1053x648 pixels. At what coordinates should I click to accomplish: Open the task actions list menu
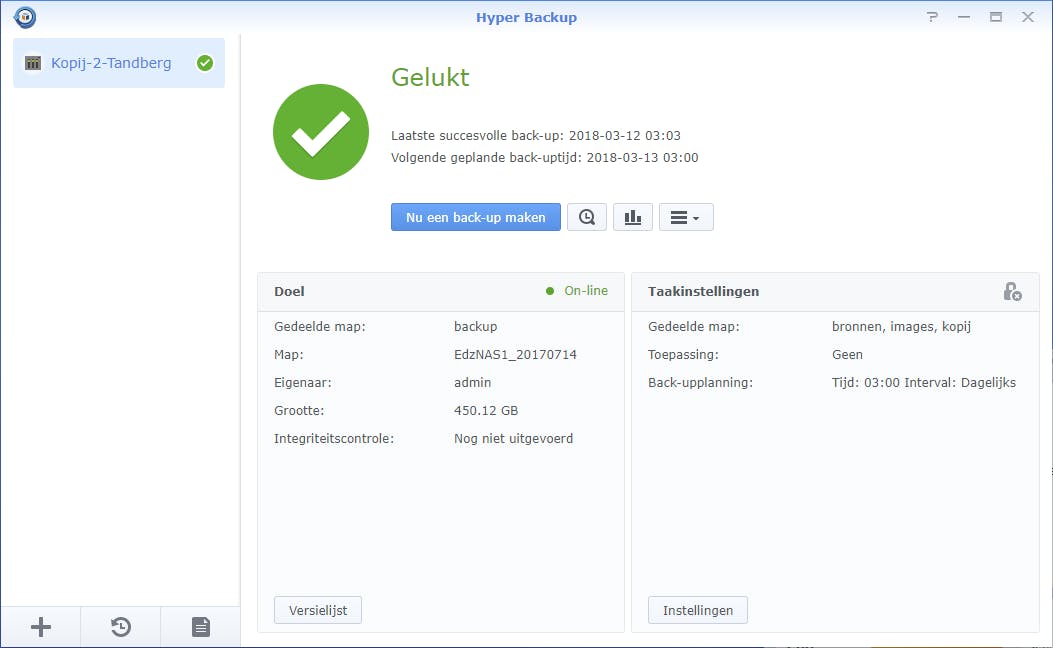pyautogui.click(x=679, y=217)
